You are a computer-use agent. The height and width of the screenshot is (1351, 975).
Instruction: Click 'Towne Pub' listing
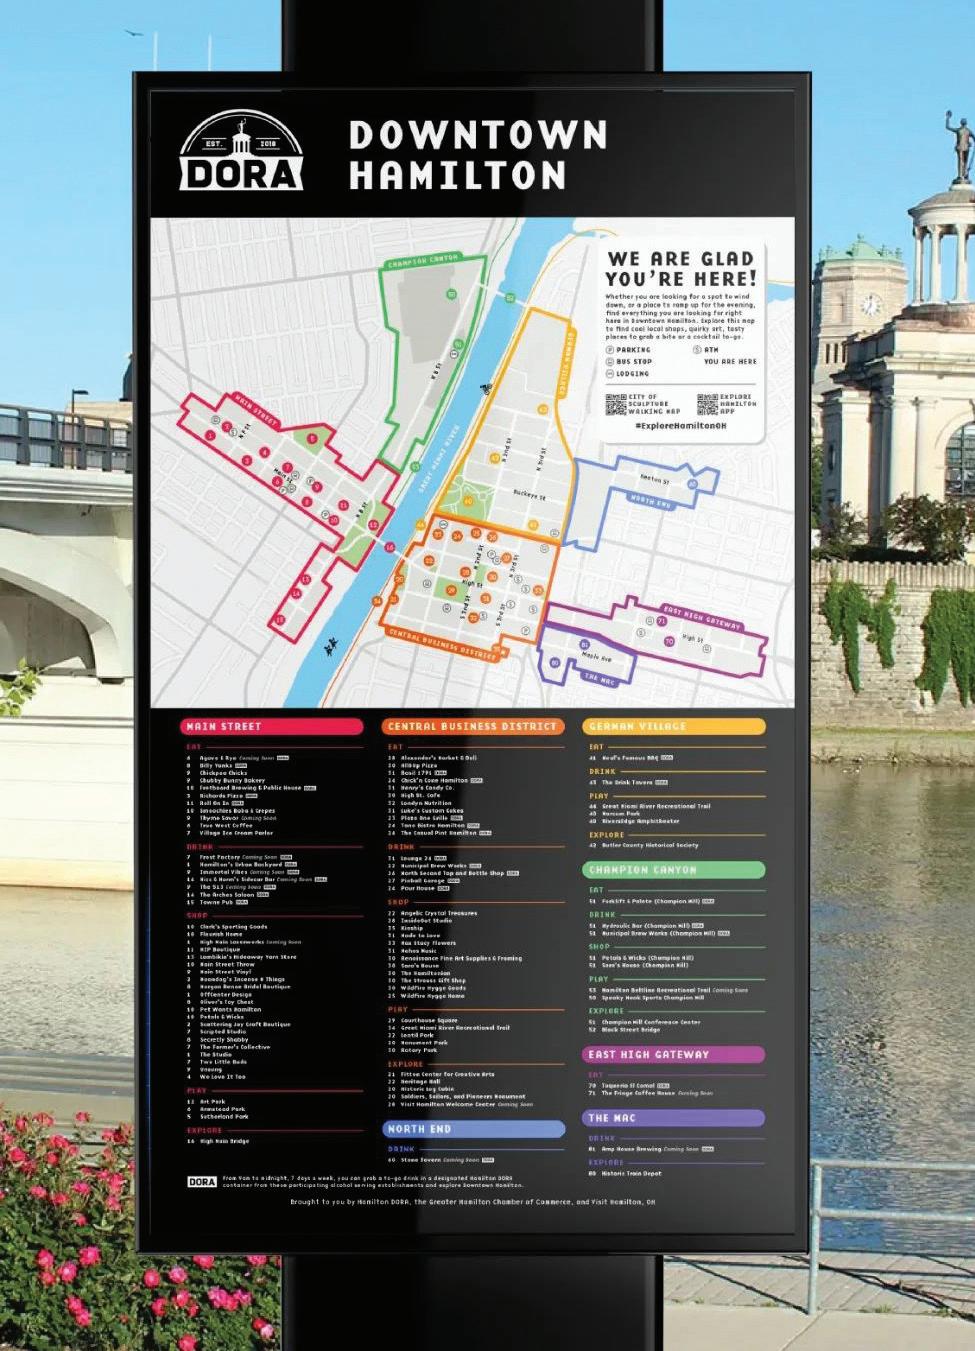(216, 903)
